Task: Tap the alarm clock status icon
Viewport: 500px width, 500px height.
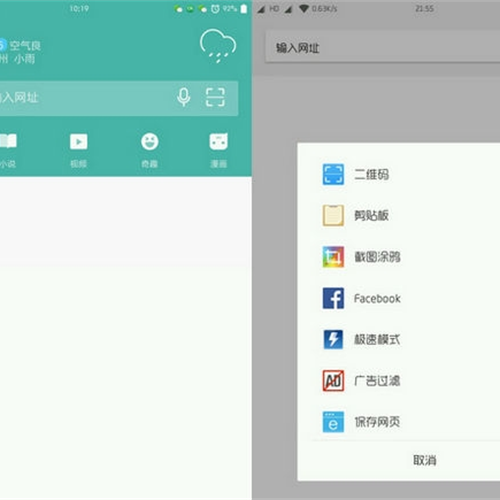Action: [x=215, y=9]
